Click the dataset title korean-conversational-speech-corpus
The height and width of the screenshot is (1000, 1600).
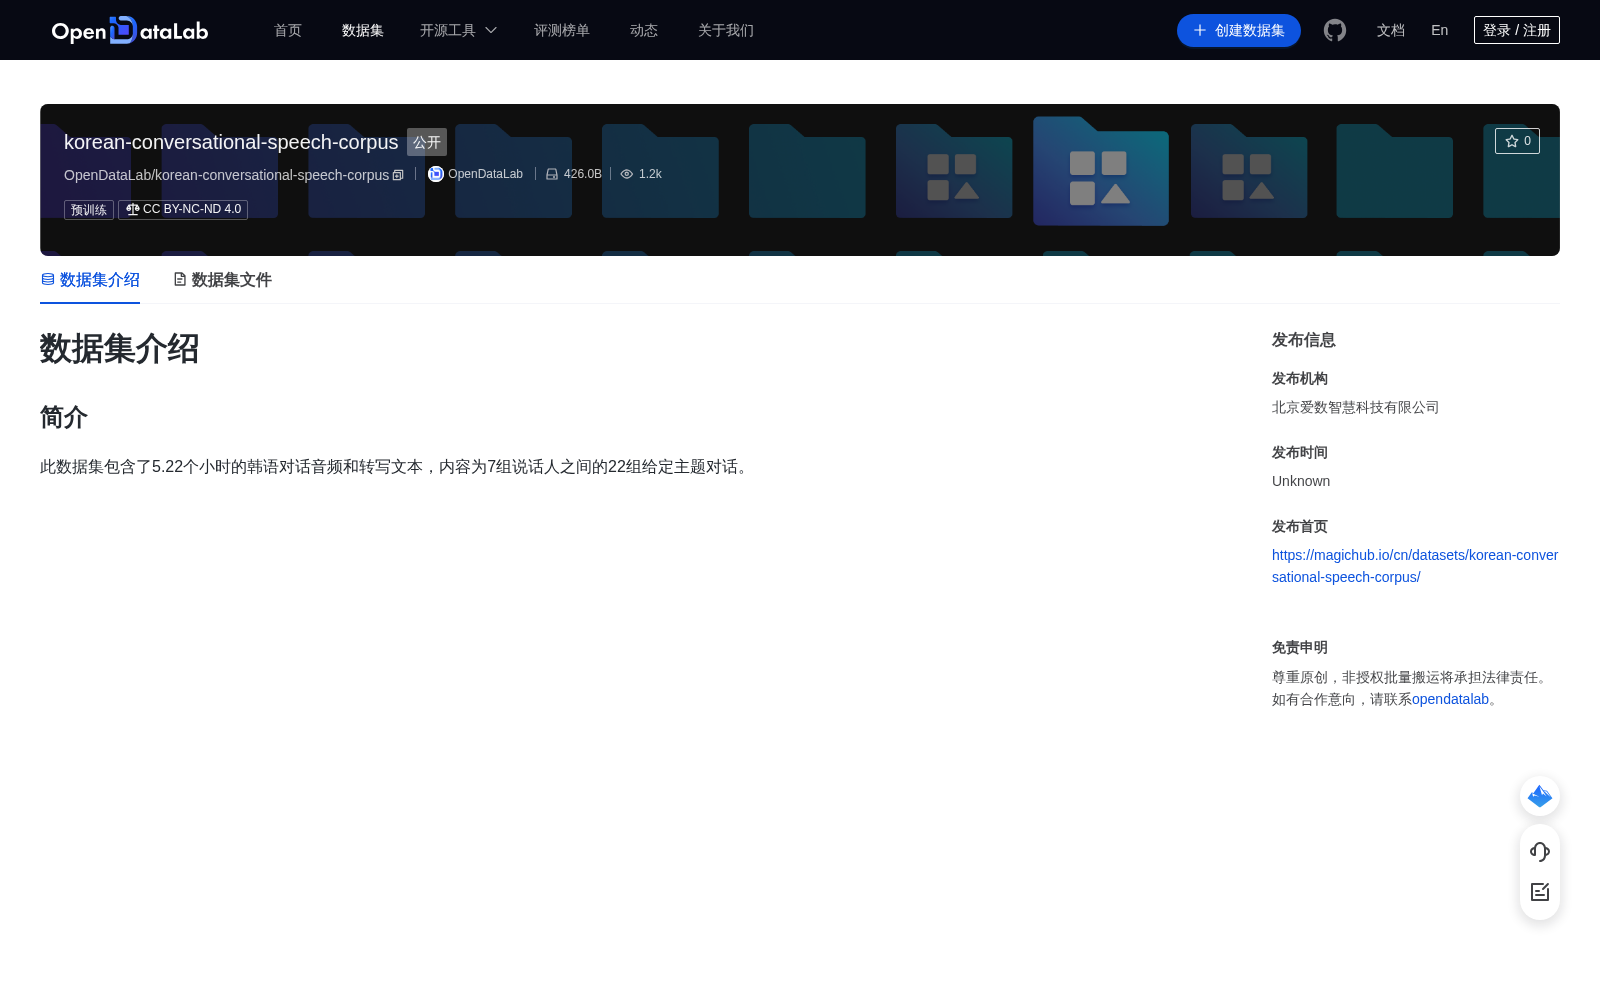[x=231, y=142]
